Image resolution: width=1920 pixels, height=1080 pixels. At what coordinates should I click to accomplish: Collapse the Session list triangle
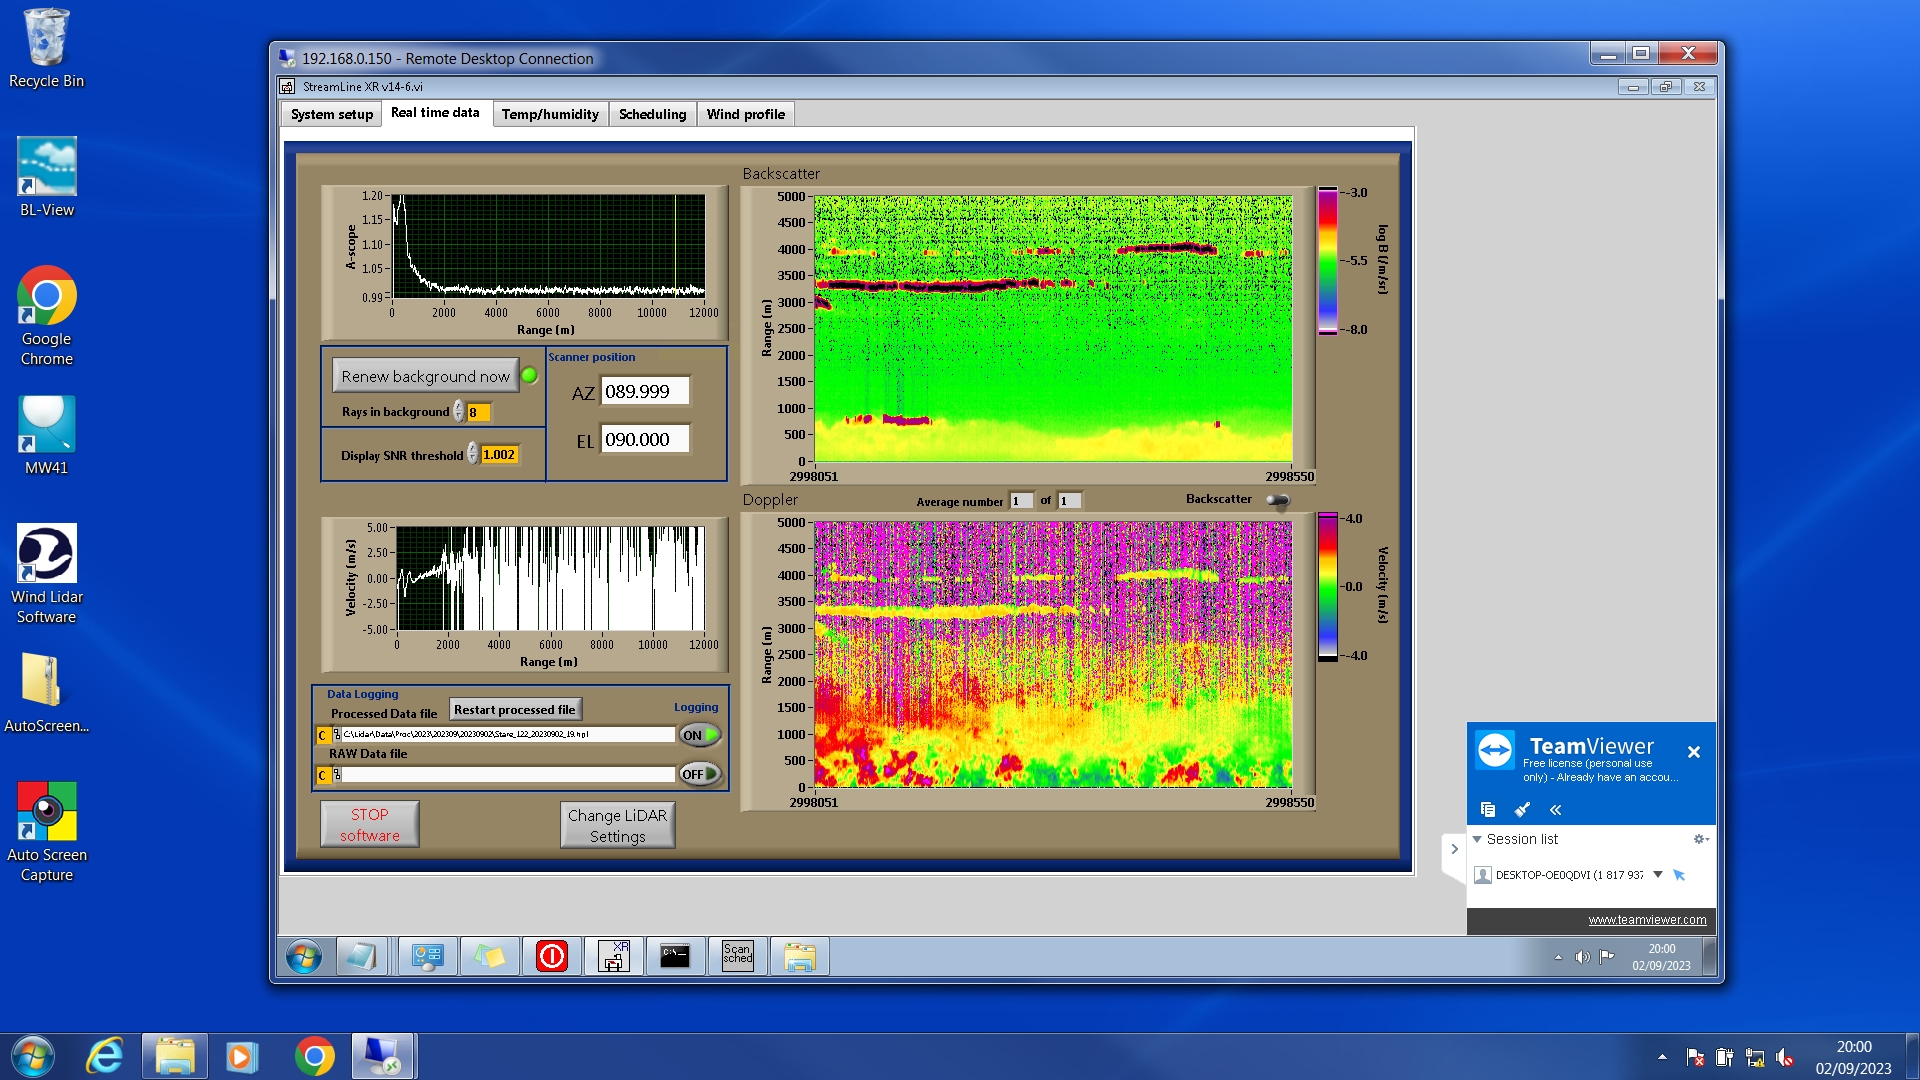point(1477,839)
